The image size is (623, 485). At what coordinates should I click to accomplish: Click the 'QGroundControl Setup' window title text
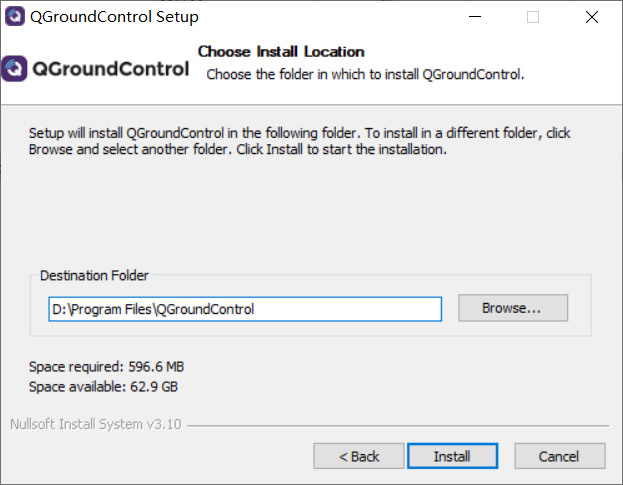(x=115, y=17)
